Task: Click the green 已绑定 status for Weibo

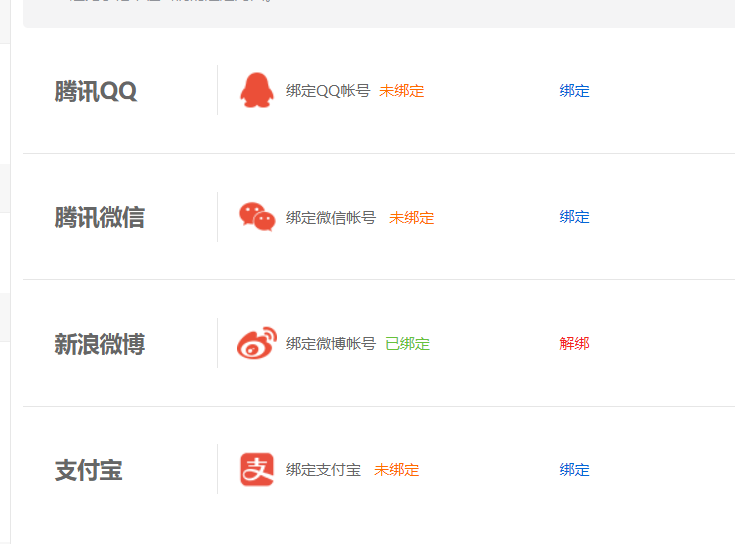Action: tap(407, 344)
